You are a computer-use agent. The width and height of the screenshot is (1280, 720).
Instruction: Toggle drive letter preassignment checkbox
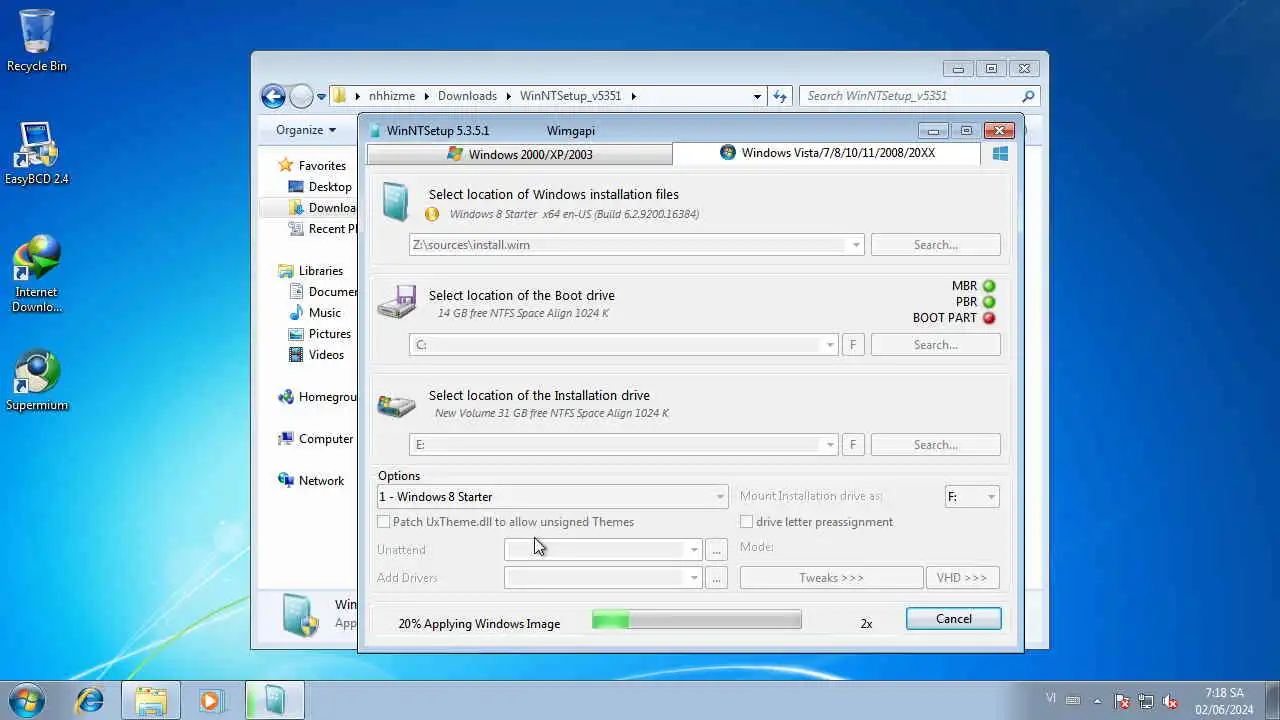(746, 522)
